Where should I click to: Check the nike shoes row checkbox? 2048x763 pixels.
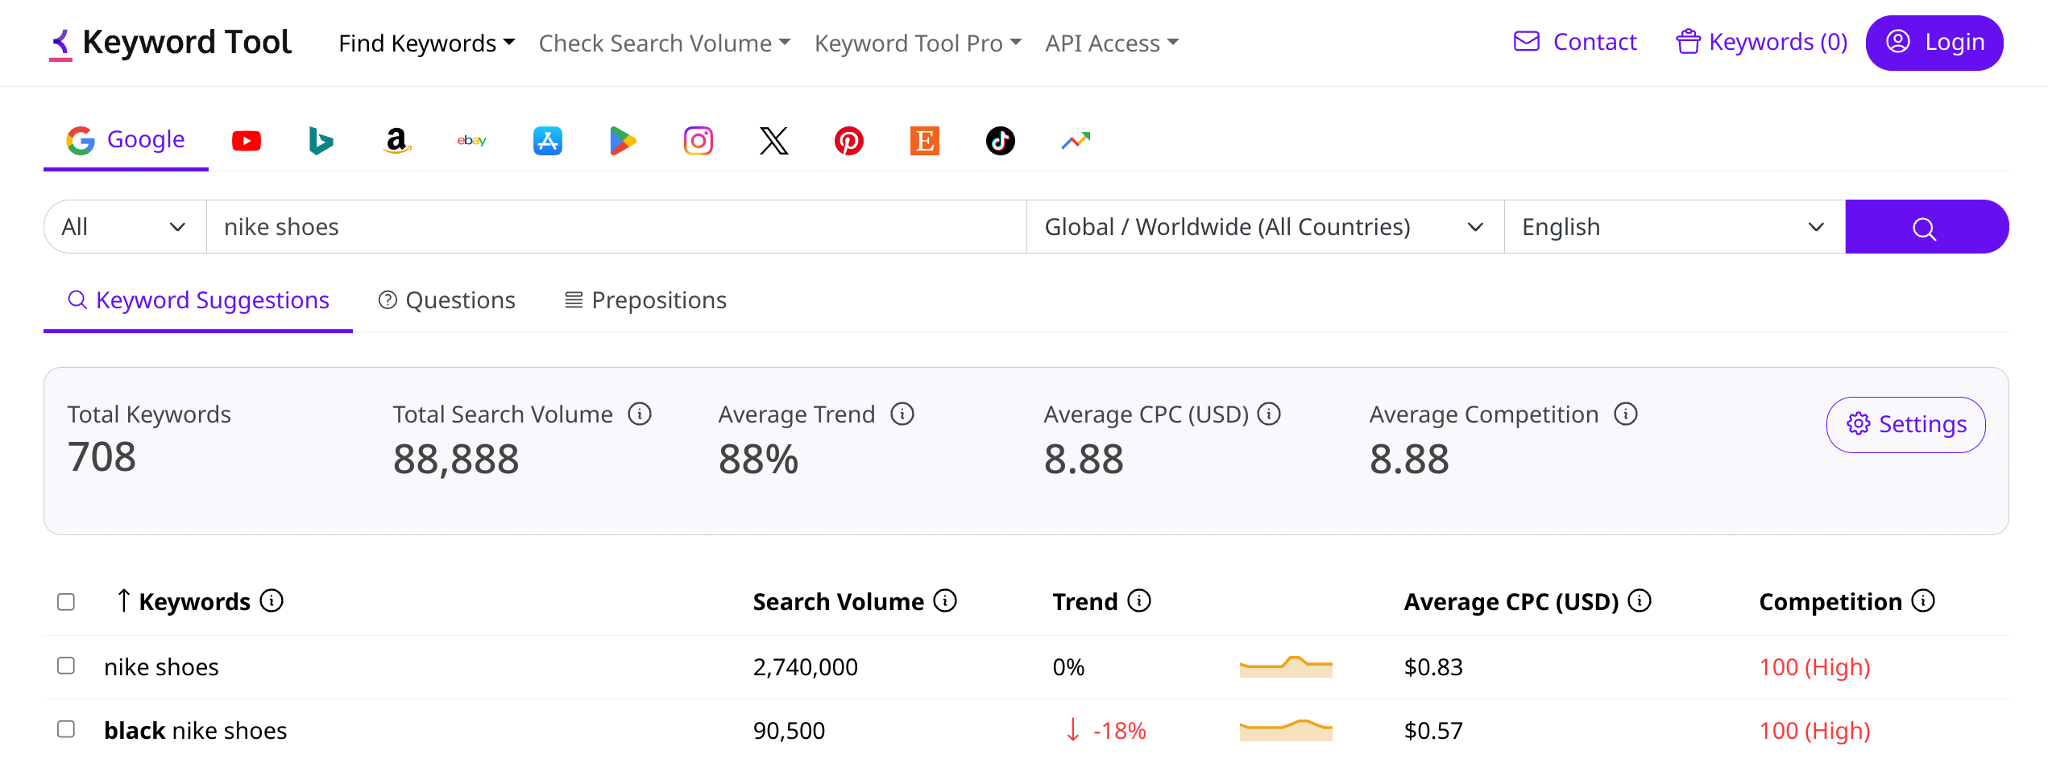[66, 666]
